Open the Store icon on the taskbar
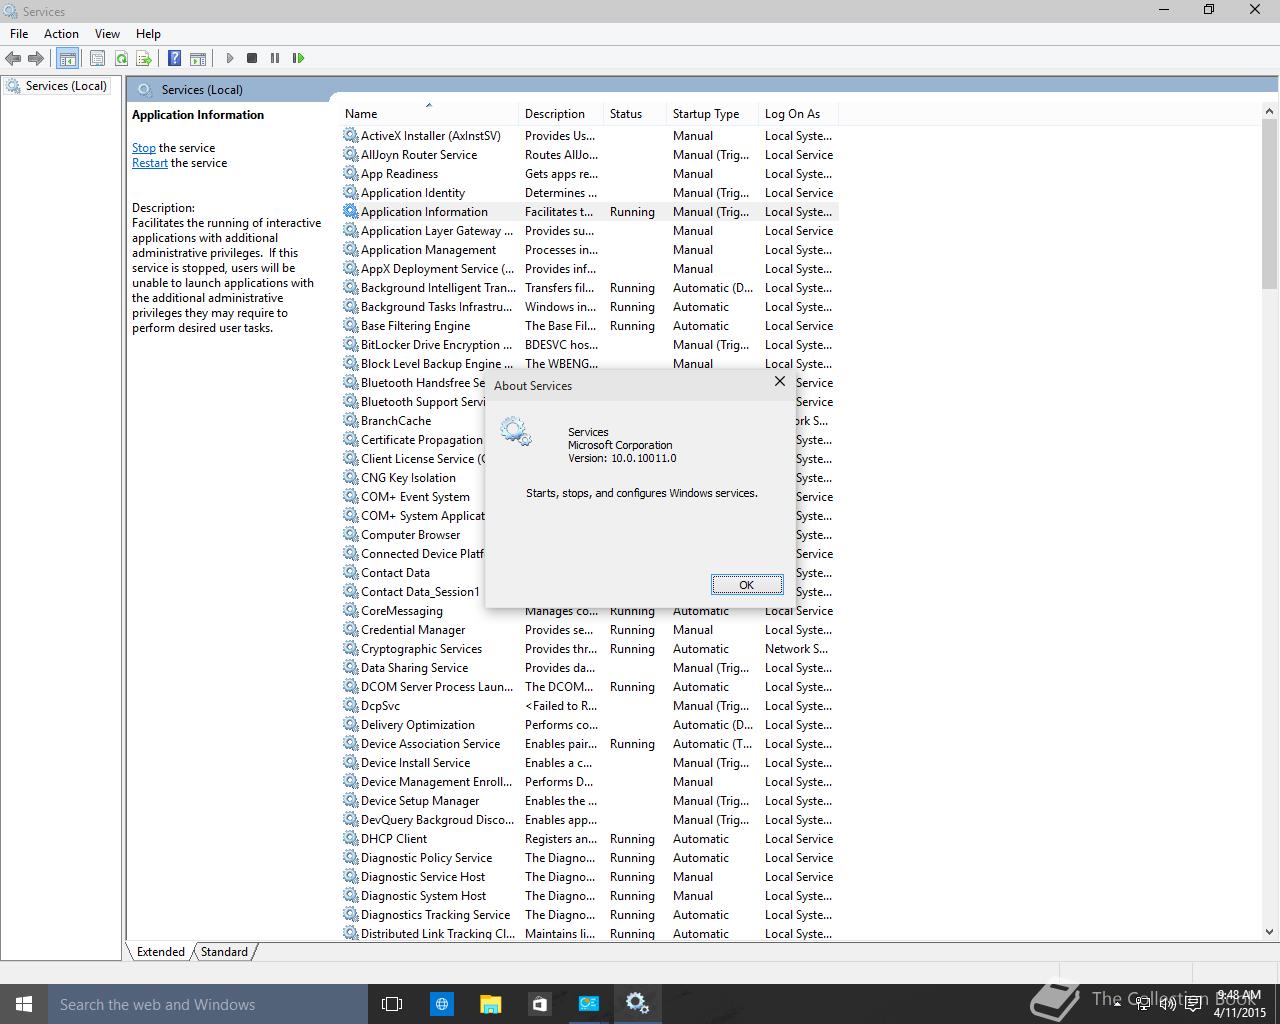1280x1024 pixels. pyautogui.click(x=539, y=1004)
